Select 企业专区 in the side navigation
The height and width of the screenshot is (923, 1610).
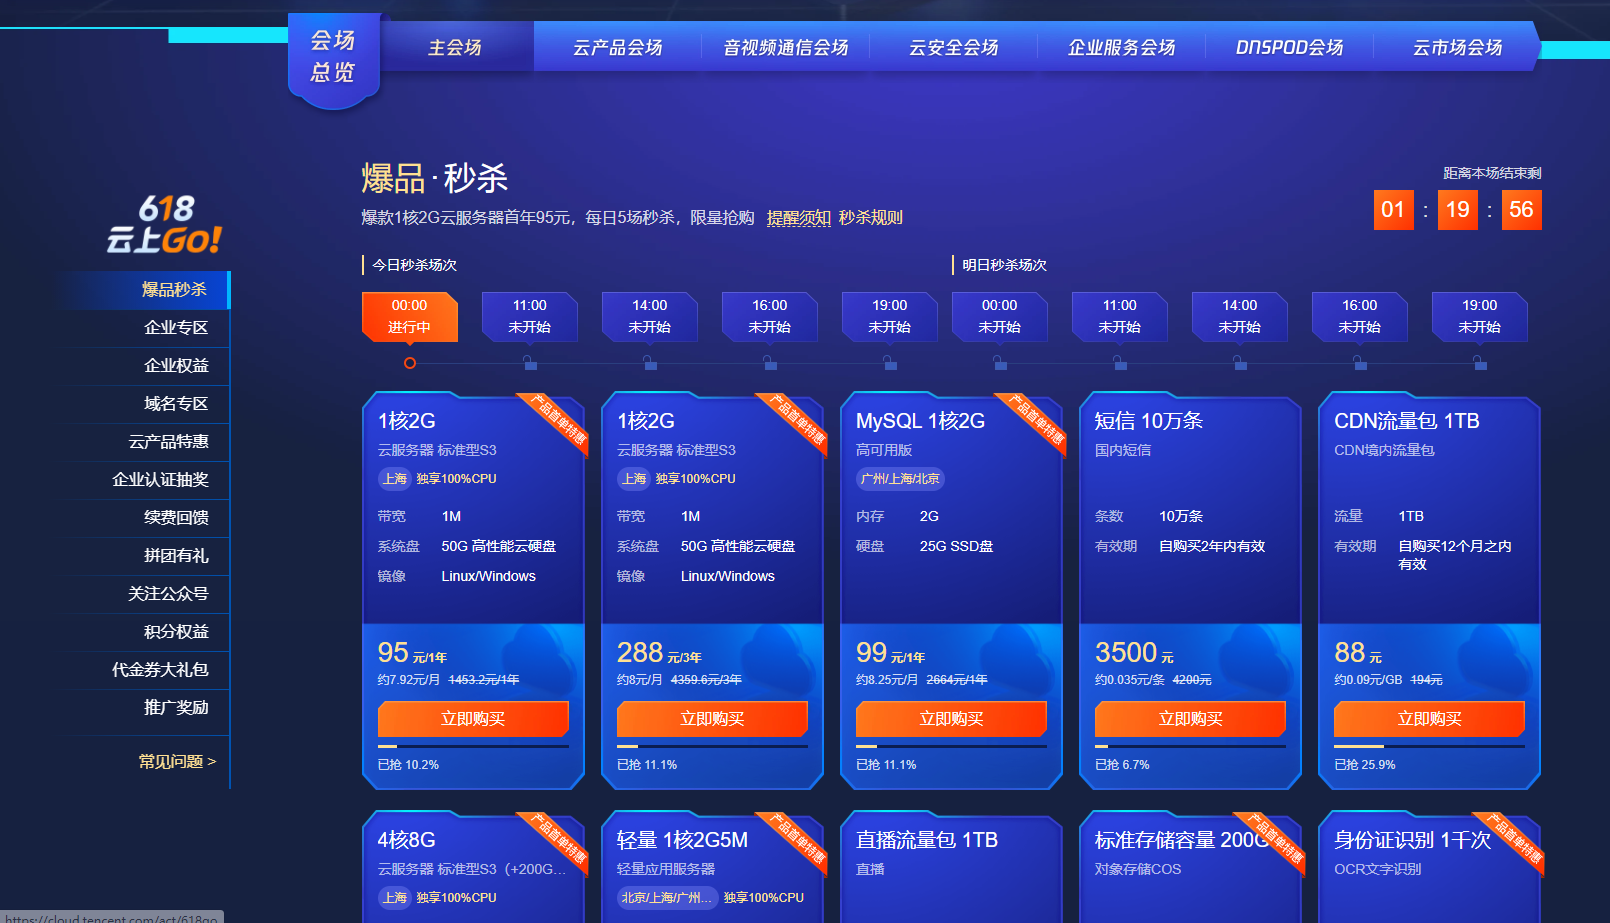(x=176, y=328)
